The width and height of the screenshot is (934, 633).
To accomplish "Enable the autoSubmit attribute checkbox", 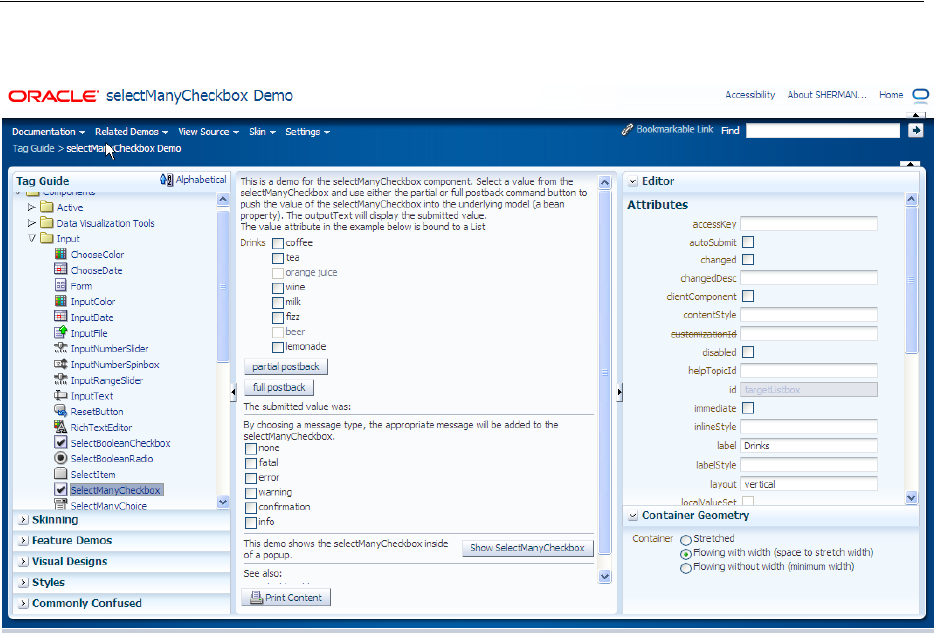I will pyautogui.click(x=748, y=242).
